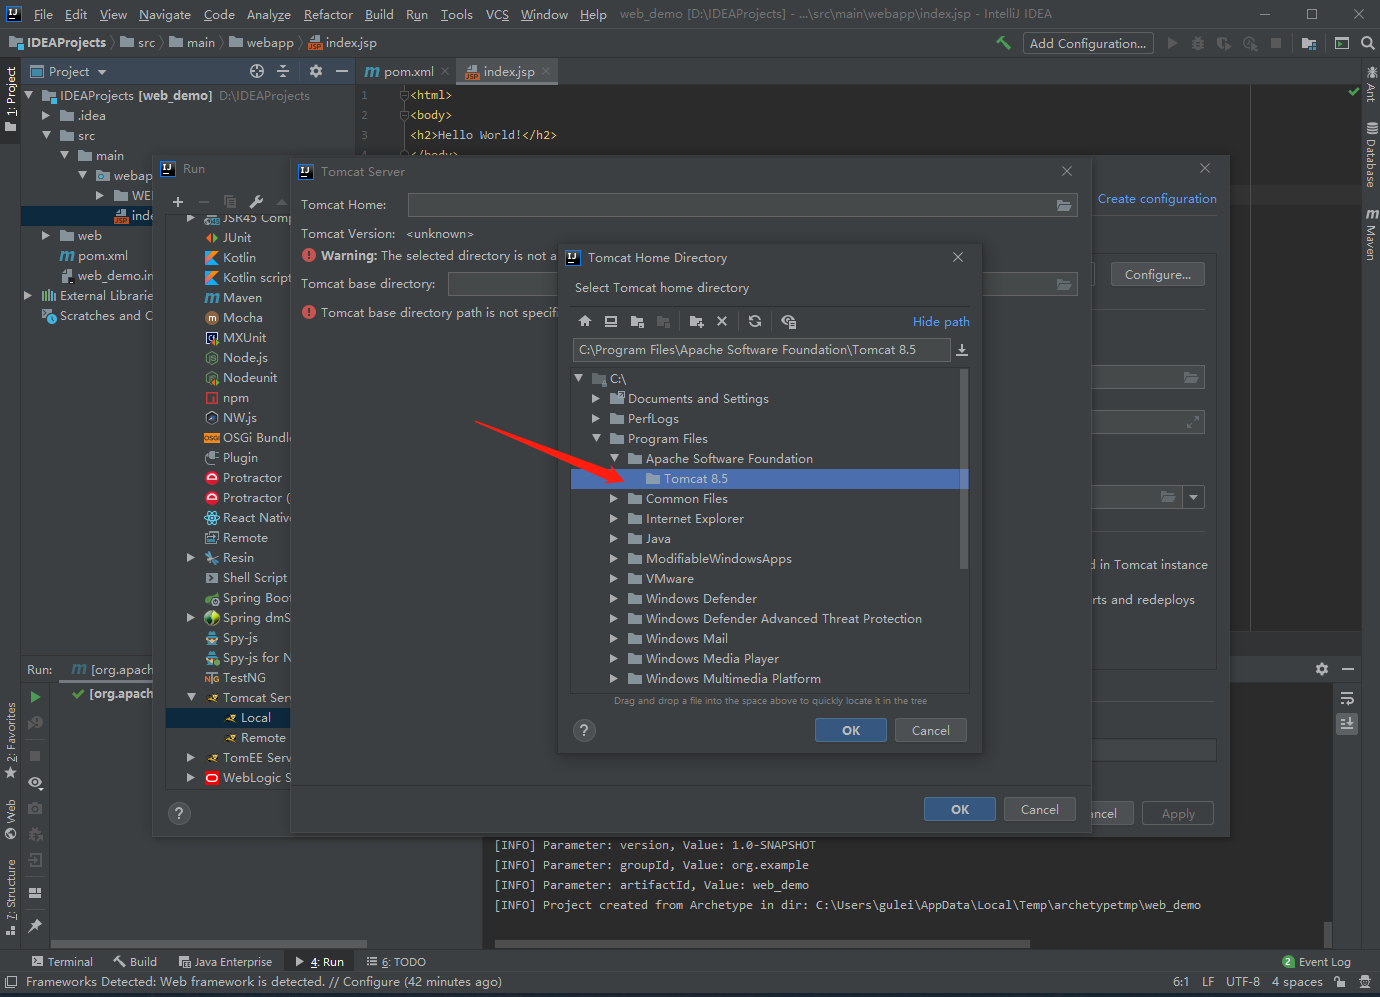Open the Refactor menu
This screenshot has height=997, width=1380.
pos(328,14)
